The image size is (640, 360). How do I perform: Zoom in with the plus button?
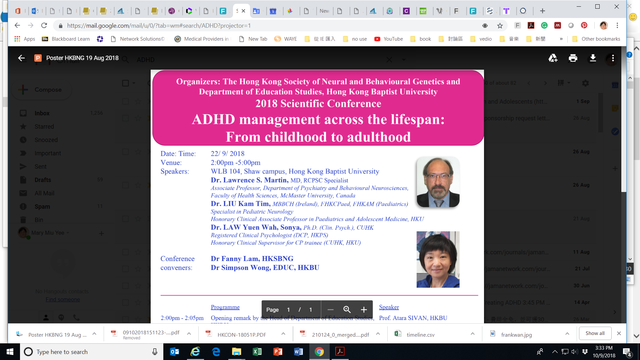[x=363, y=310]
